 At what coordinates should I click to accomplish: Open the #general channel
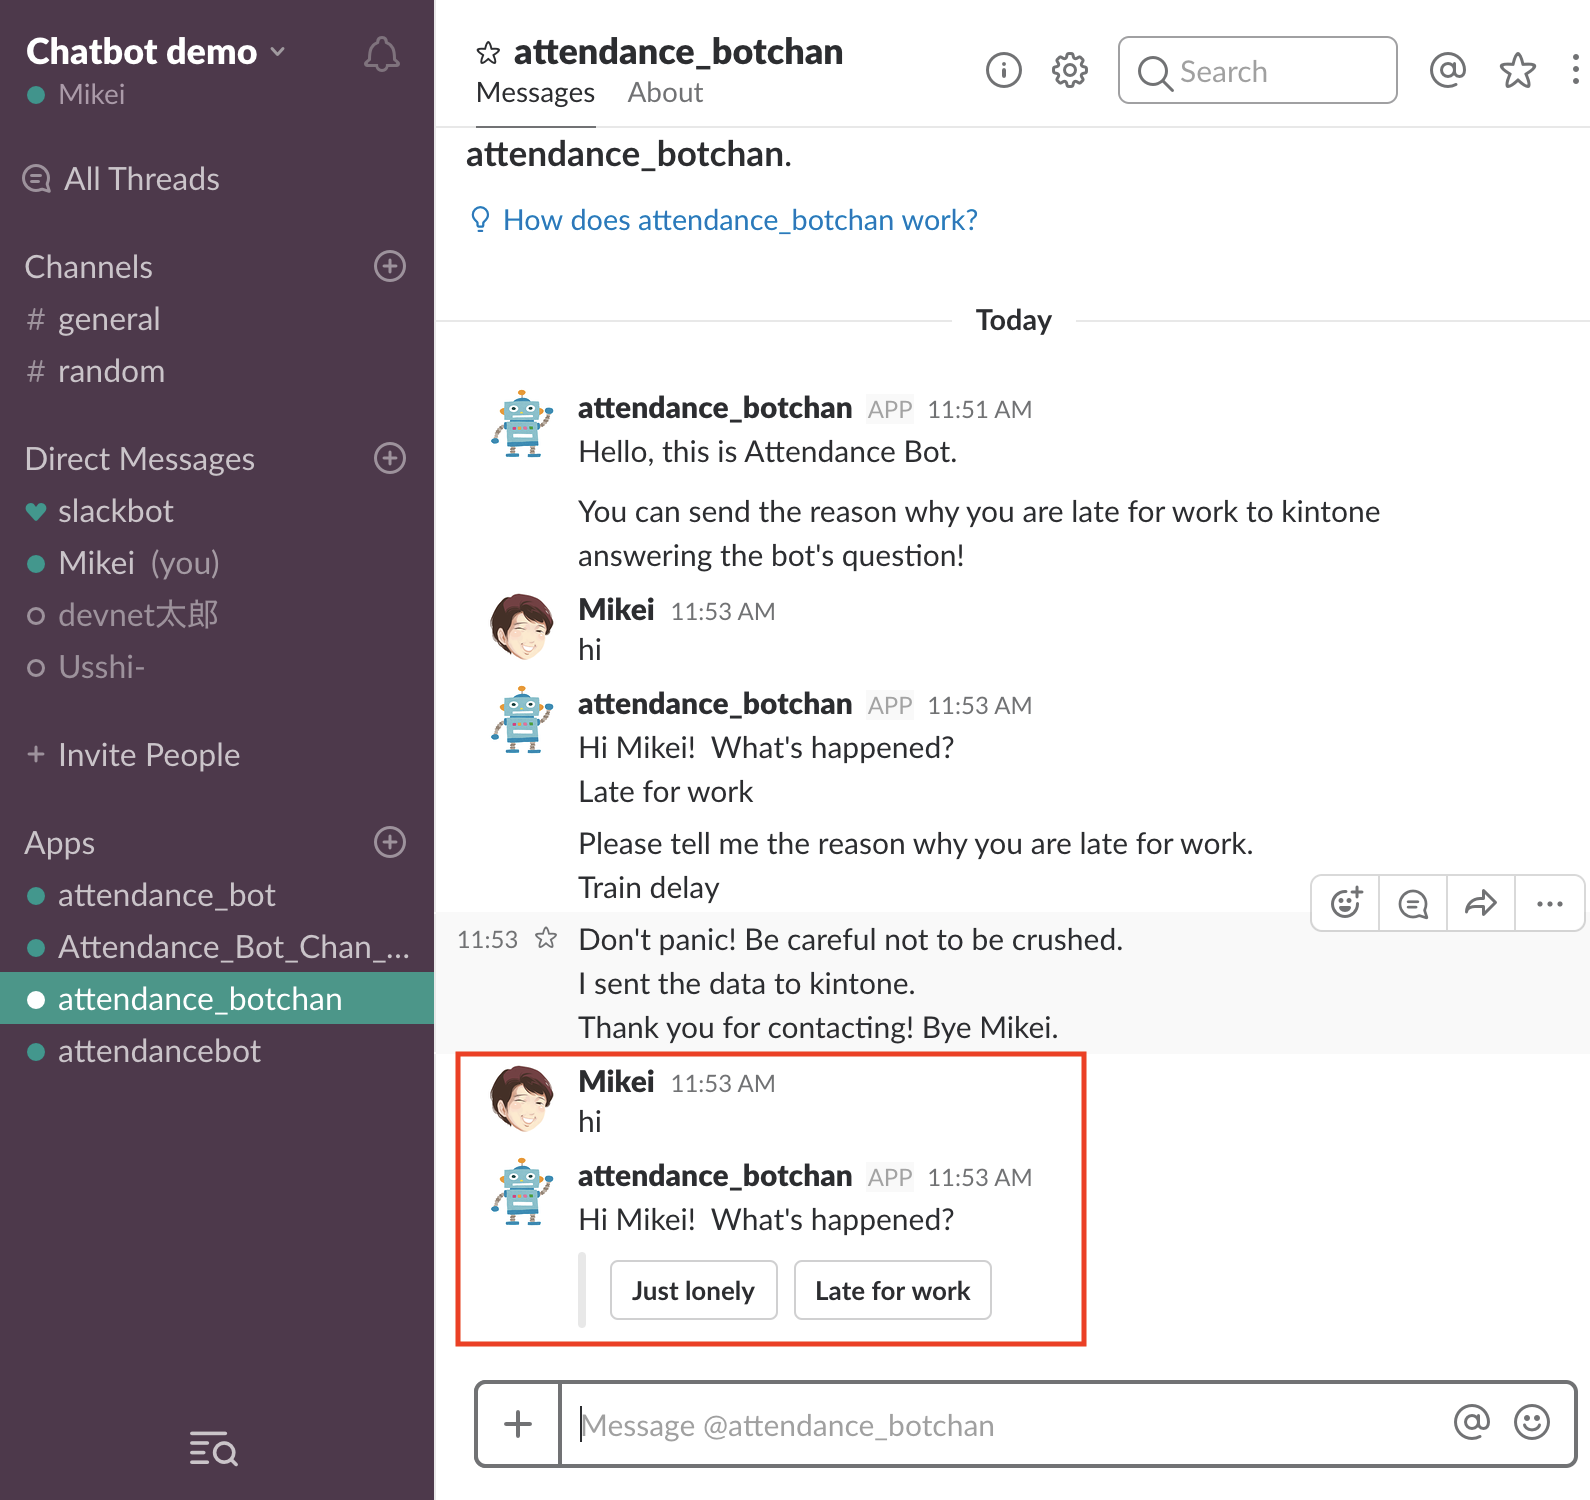(x=108, y=319)
